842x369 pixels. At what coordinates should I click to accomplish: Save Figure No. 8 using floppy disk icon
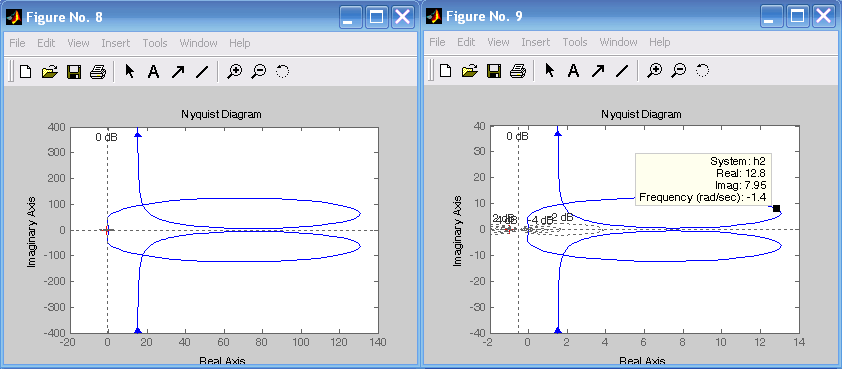point(74,71)
